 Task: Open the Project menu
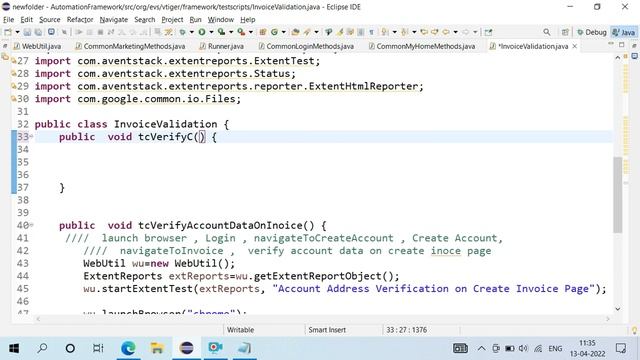[x=172, y=20]
